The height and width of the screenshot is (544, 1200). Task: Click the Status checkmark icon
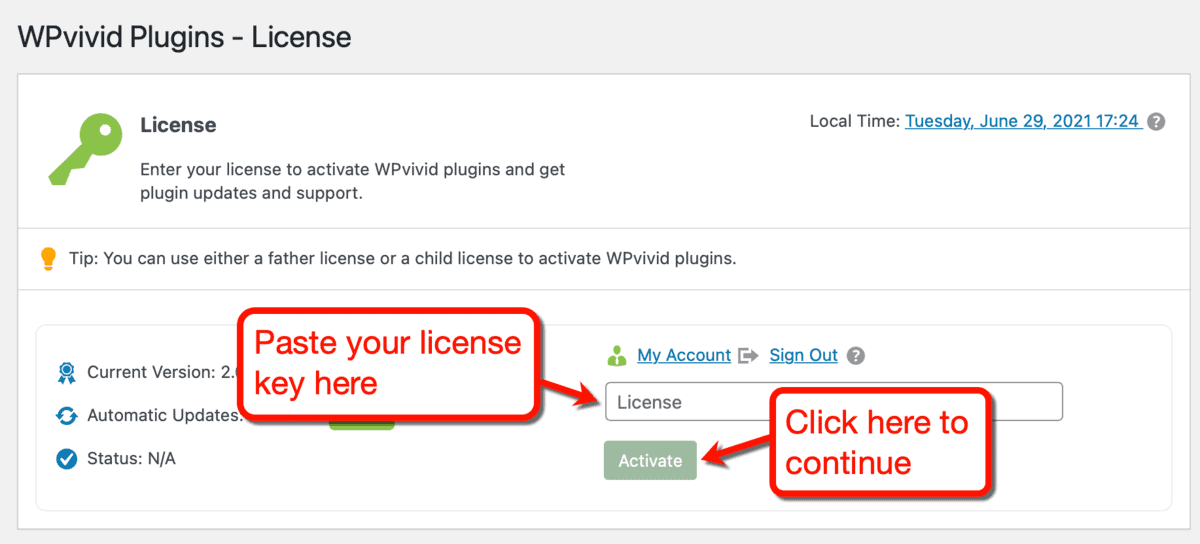click(67, 458)
